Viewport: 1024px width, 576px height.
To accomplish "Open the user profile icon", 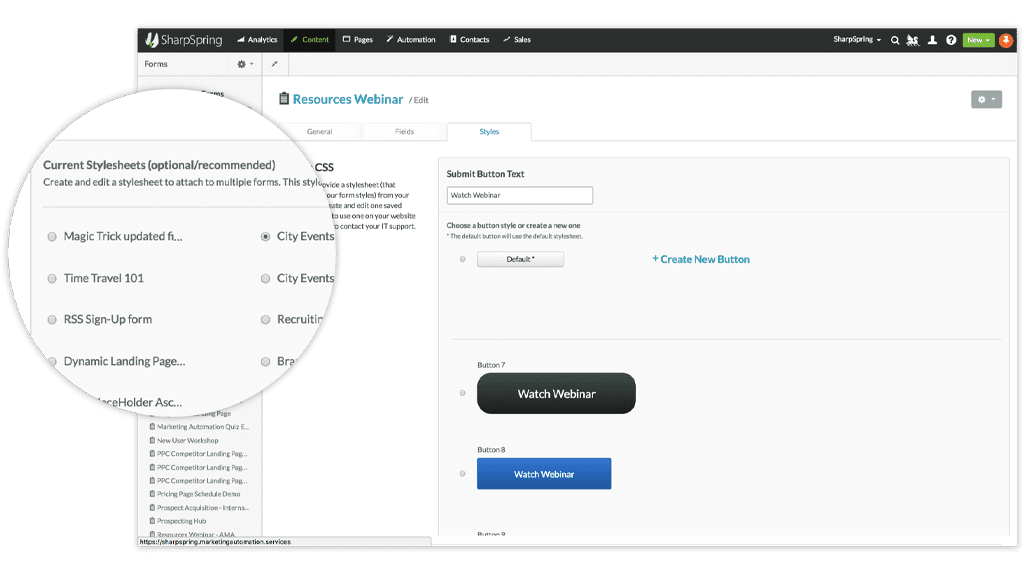I will 933,40.
